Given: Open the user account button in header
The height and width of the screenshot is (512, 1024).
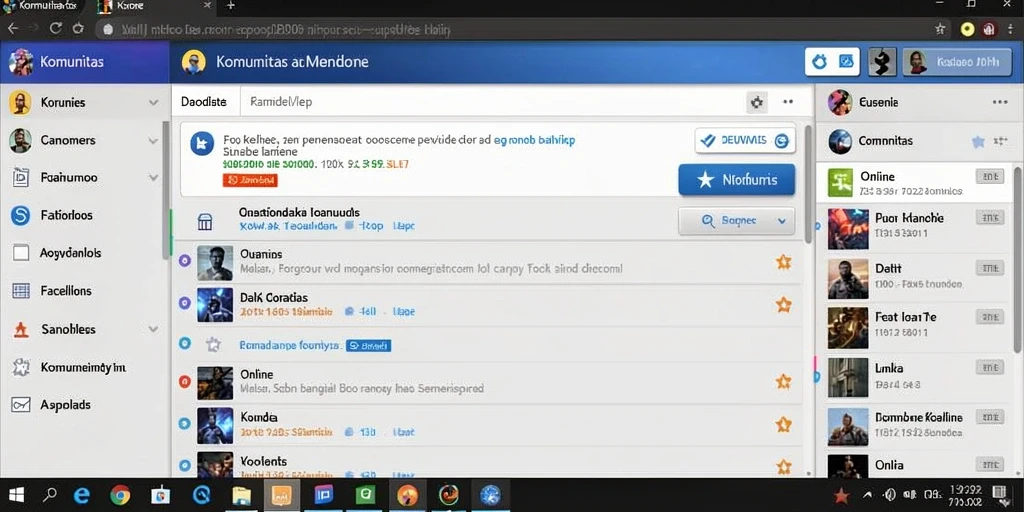Looking at the screenshot, I should (957, 62).
